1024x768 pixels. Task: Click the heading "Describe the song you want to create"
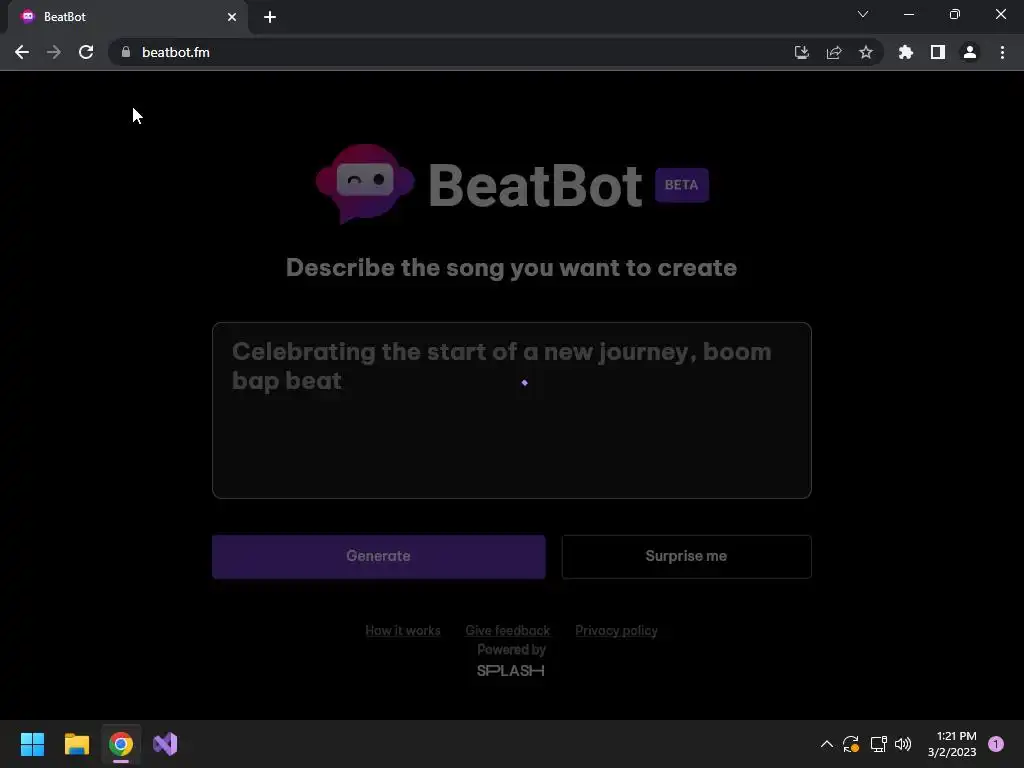click(x=511, y=268)
